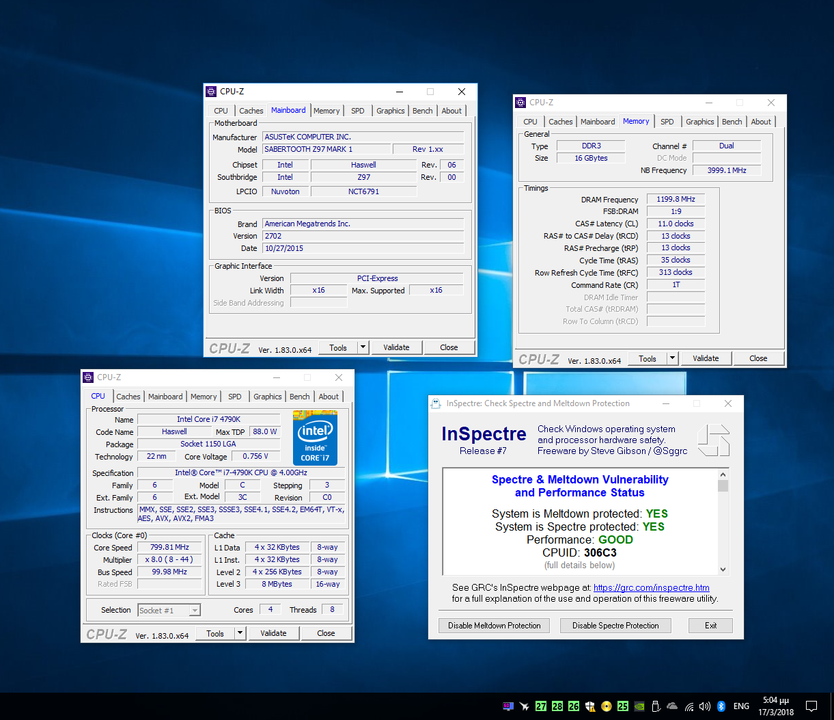Click Validate in the Memory window
The image size is (834, 720).
[706, 358]
